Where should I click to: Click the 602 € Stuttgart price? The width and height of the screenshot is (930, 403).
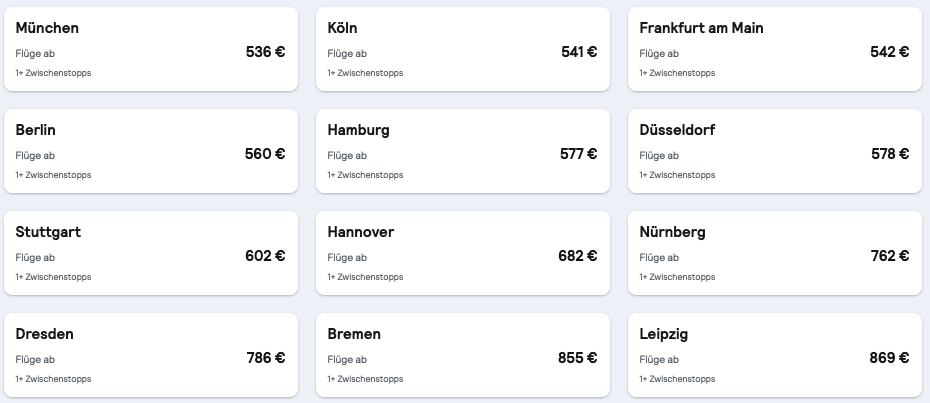[265, 256]
